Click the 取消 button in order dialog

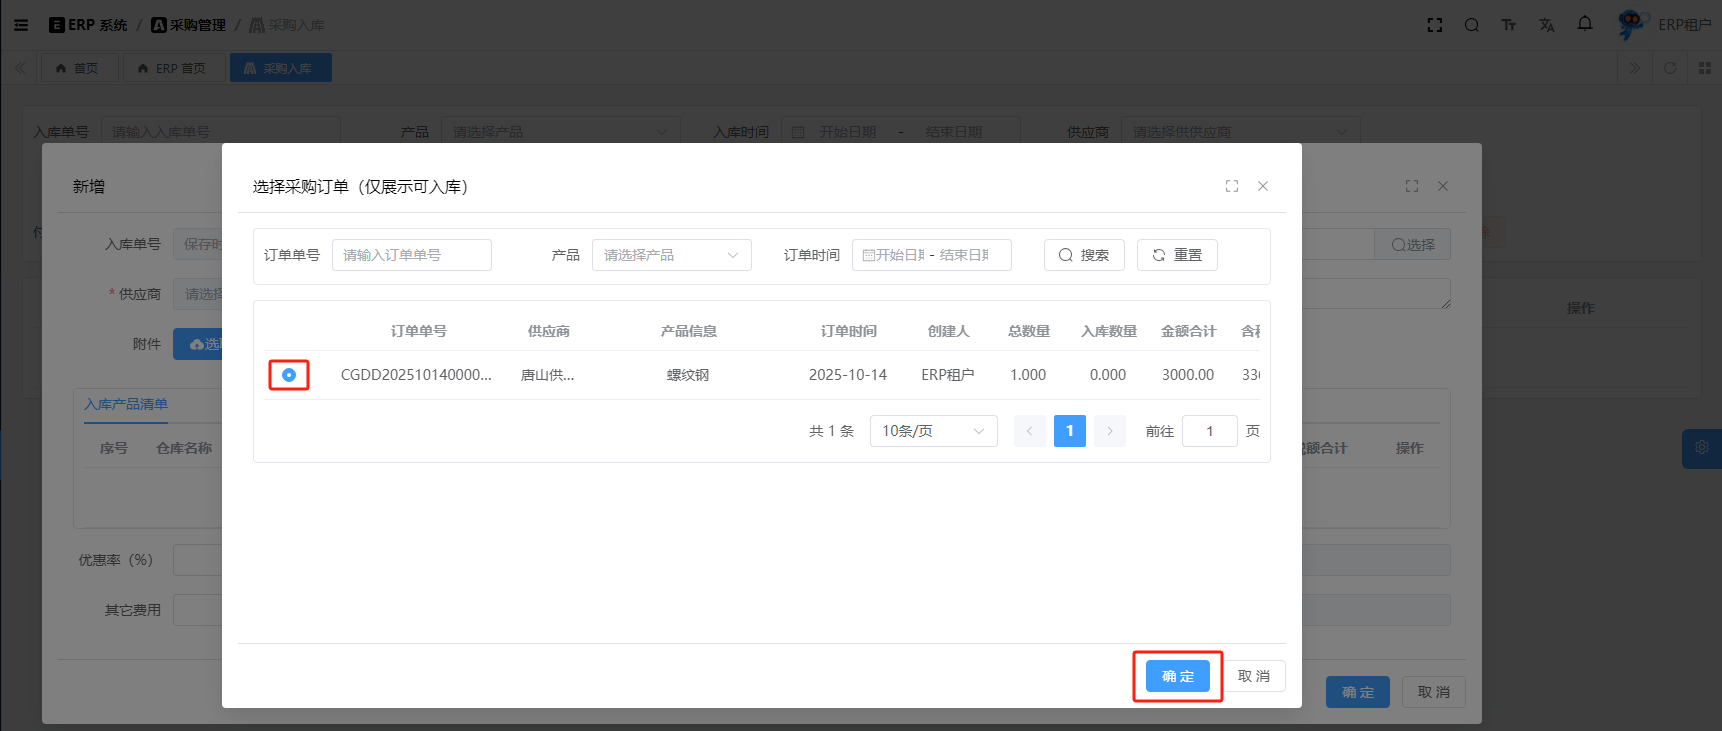1253,677
